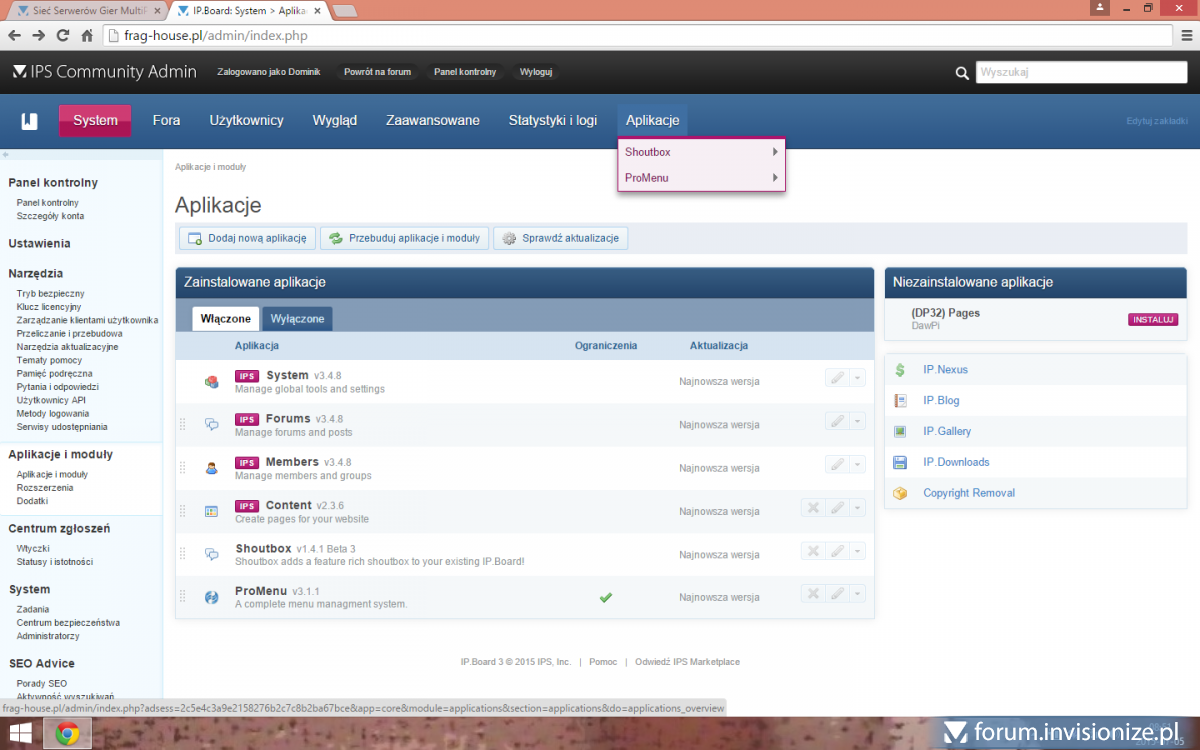This screenshot has height=750, width=1200.
Task: Open the Użytkownicy menu in navigation
Action: click(246, 120)
